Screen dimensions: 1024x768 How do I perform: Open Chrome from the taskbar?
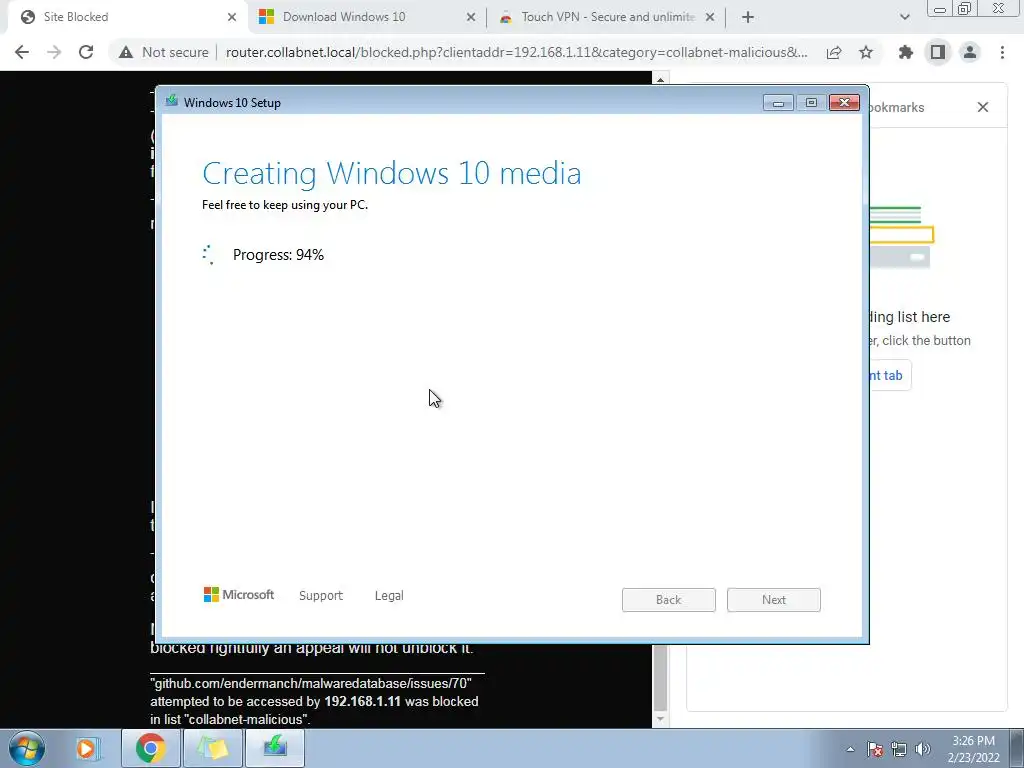pyautogui.click(x=150, y=748)
